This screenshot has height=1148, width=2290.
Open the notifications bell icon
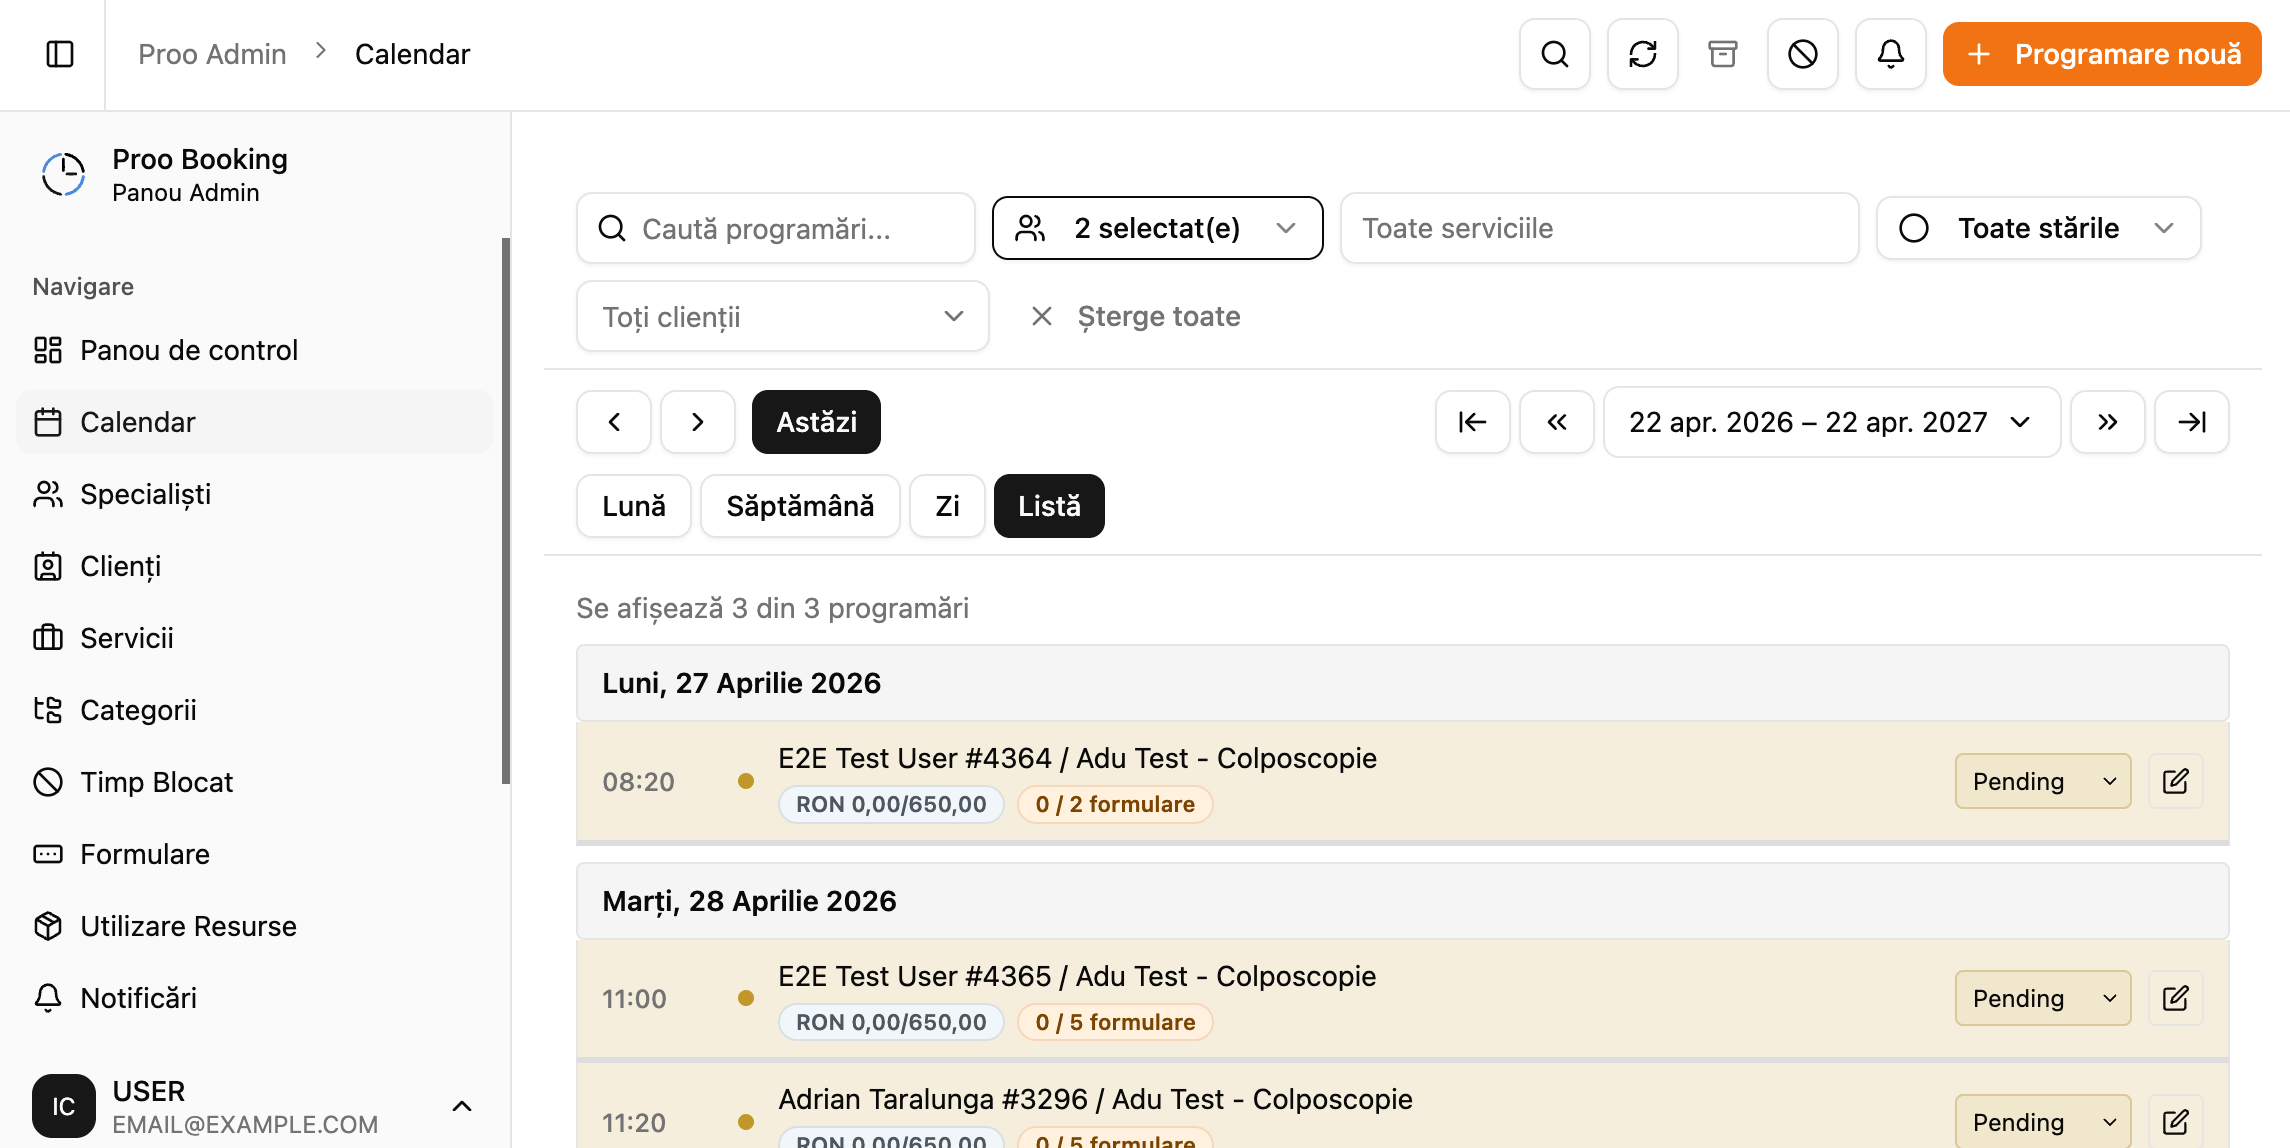click(1890, 54)
